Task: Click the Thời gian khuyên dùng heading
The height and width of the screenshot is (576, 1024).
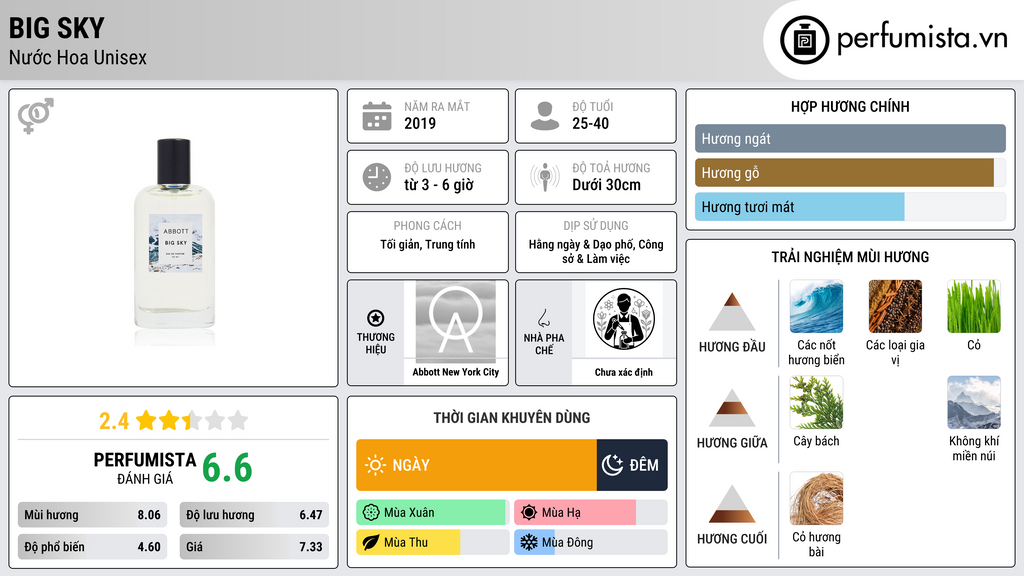Action: 512,417
